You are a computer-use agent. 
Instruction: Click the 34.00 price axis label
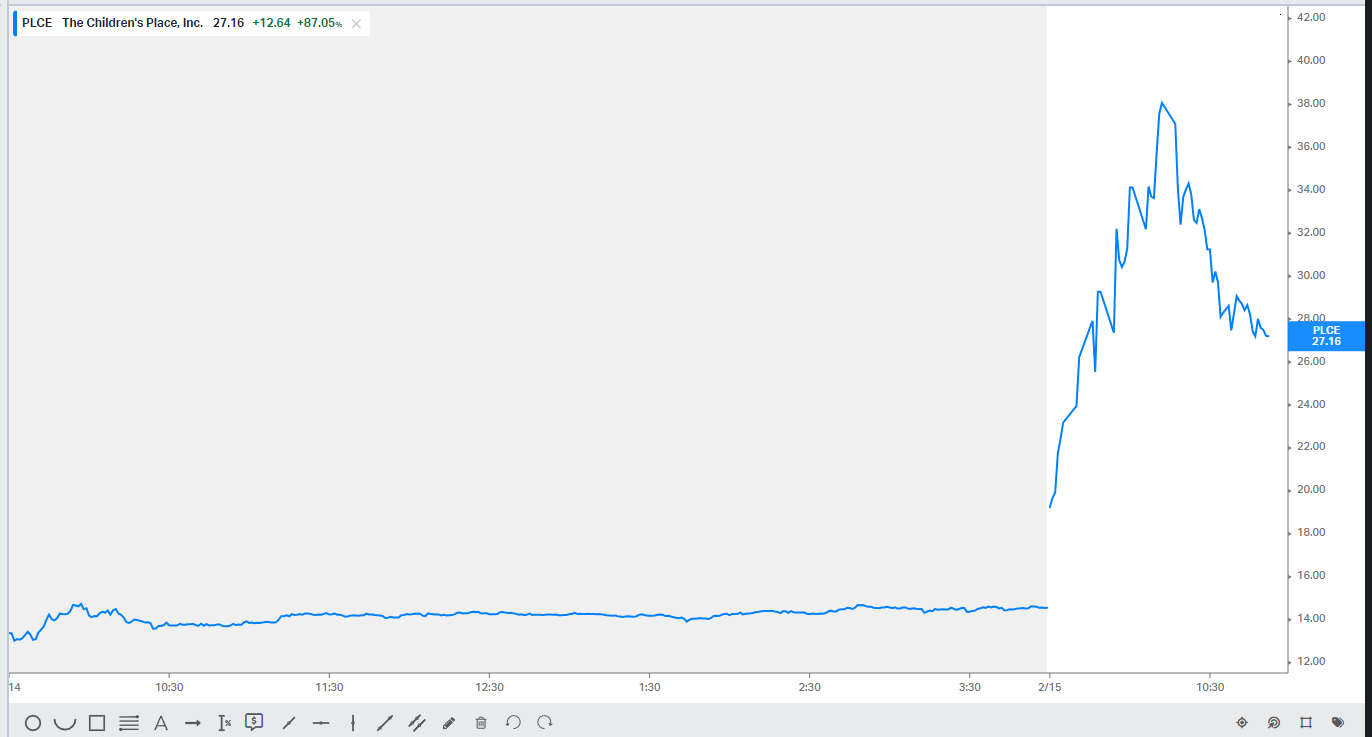click(x=1311, y=189)
